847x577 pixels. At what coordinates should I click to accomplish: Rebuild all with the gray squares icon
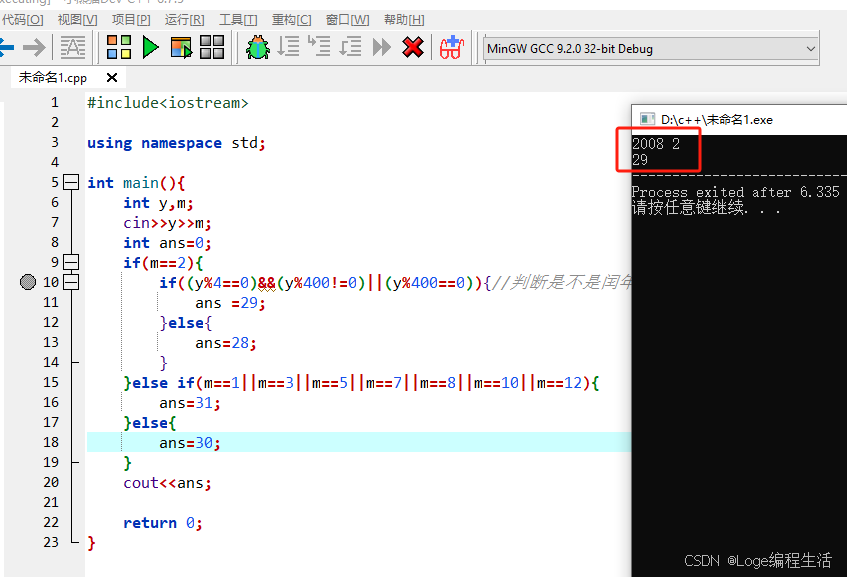(x=212, y=47)
